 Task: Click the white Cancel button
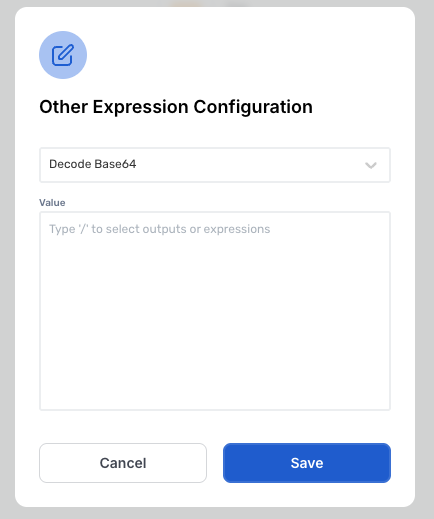pos(123,463)
